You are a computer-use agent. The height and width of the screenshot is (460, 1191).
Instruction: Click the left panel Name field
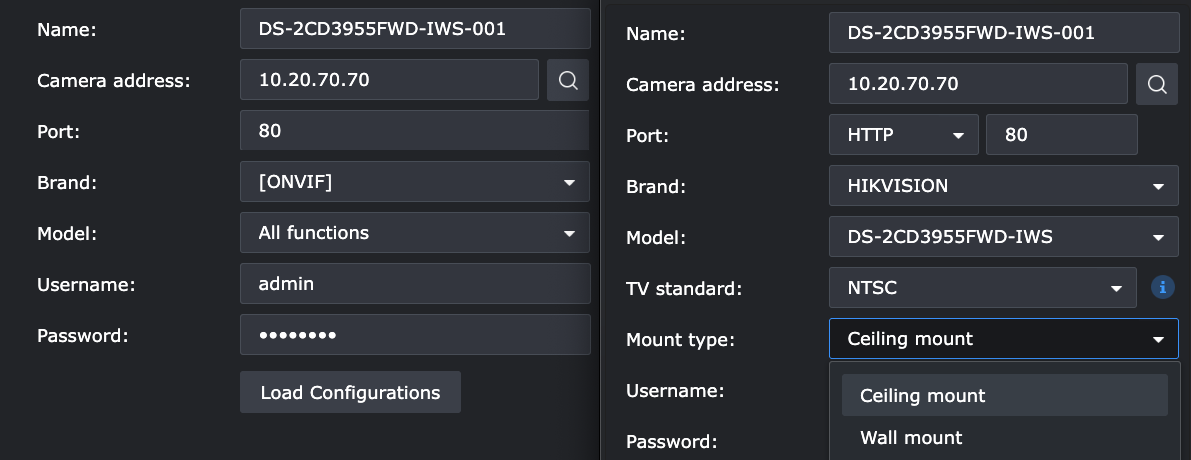click(x=415, y=29)
